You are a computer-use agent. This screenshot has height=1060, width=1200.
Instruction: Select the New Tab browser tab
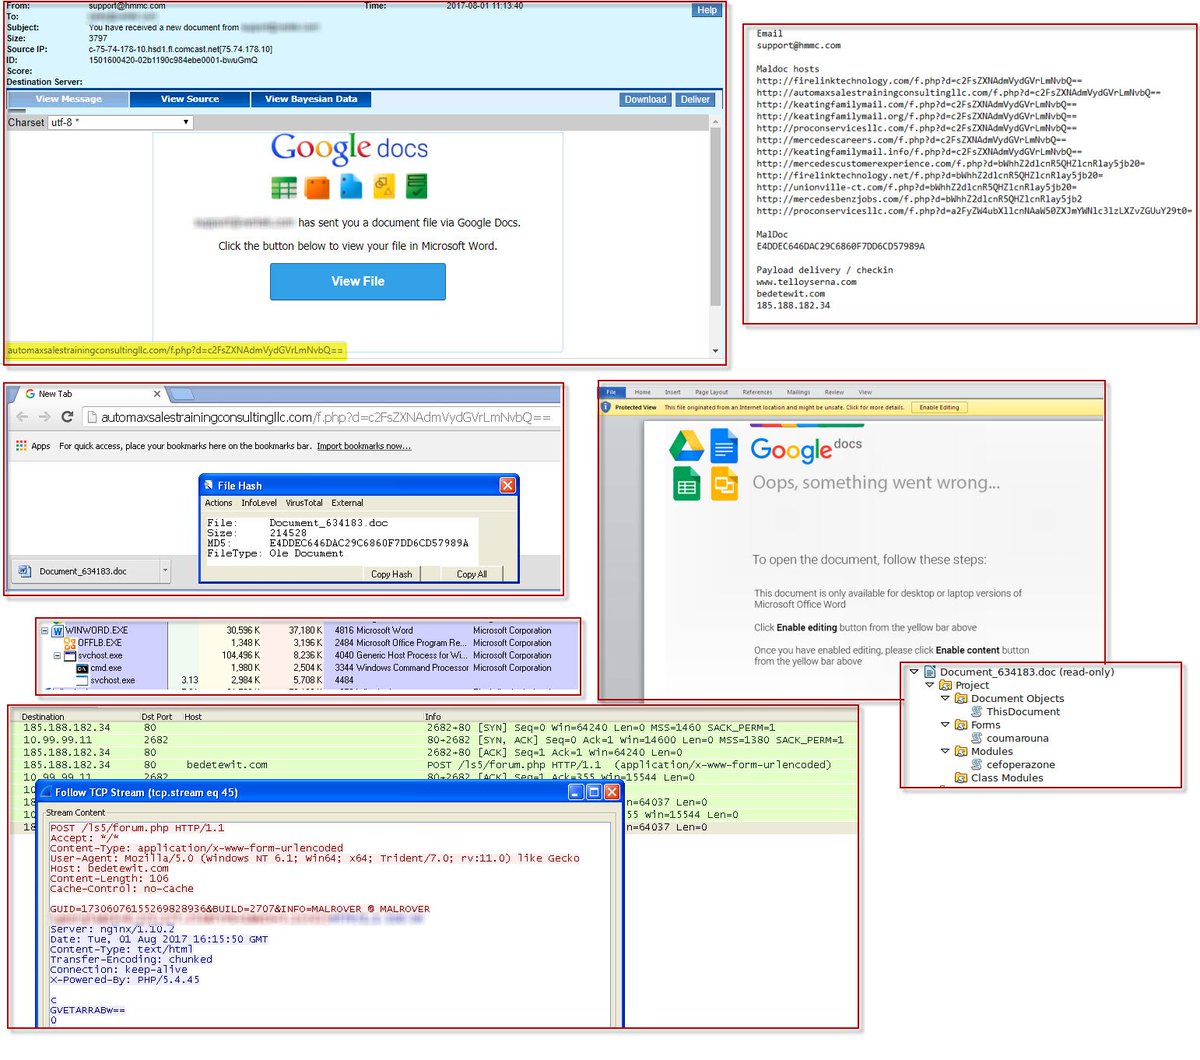[x=90, y=394]
